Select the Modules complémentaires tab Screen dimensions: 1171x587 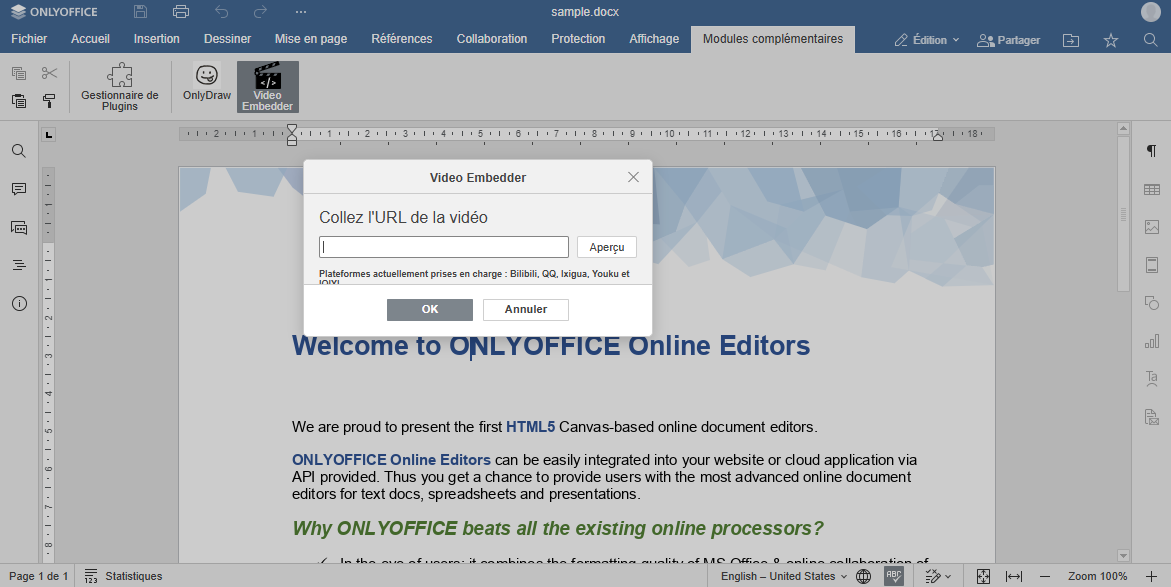tap(773, 39)
